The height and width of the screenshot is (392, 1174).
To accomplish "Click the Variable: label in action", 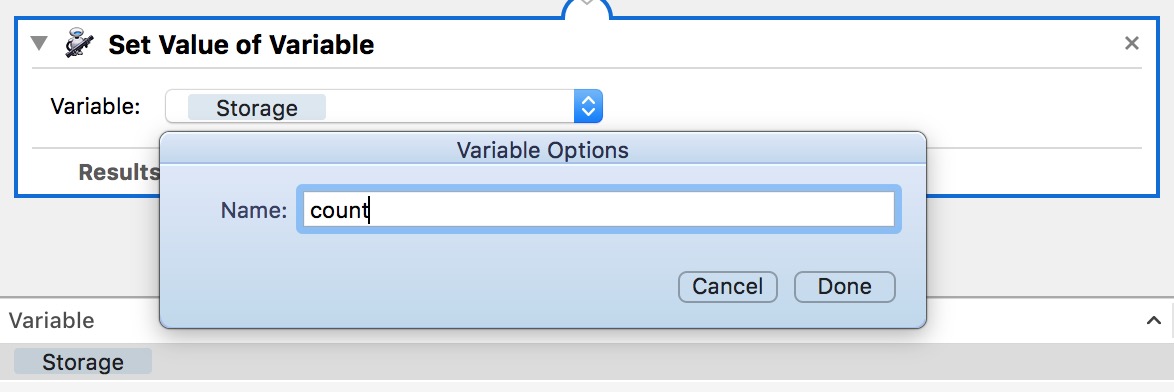I will 95,106.
